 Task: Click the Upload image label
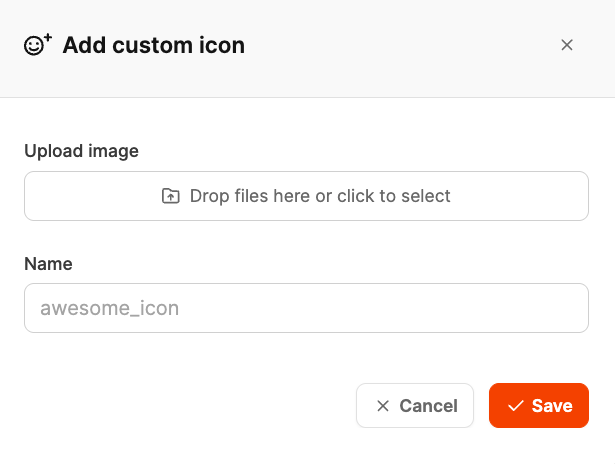81,151
